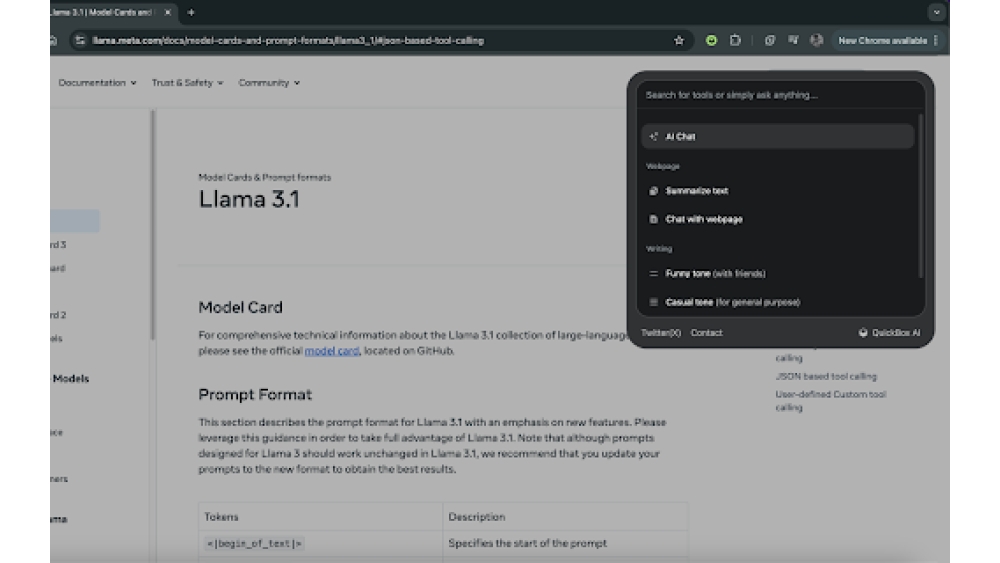This screenshot has width=1000, height=563.
Task: Click the address bar URL
Action: (x=288, y=41)
